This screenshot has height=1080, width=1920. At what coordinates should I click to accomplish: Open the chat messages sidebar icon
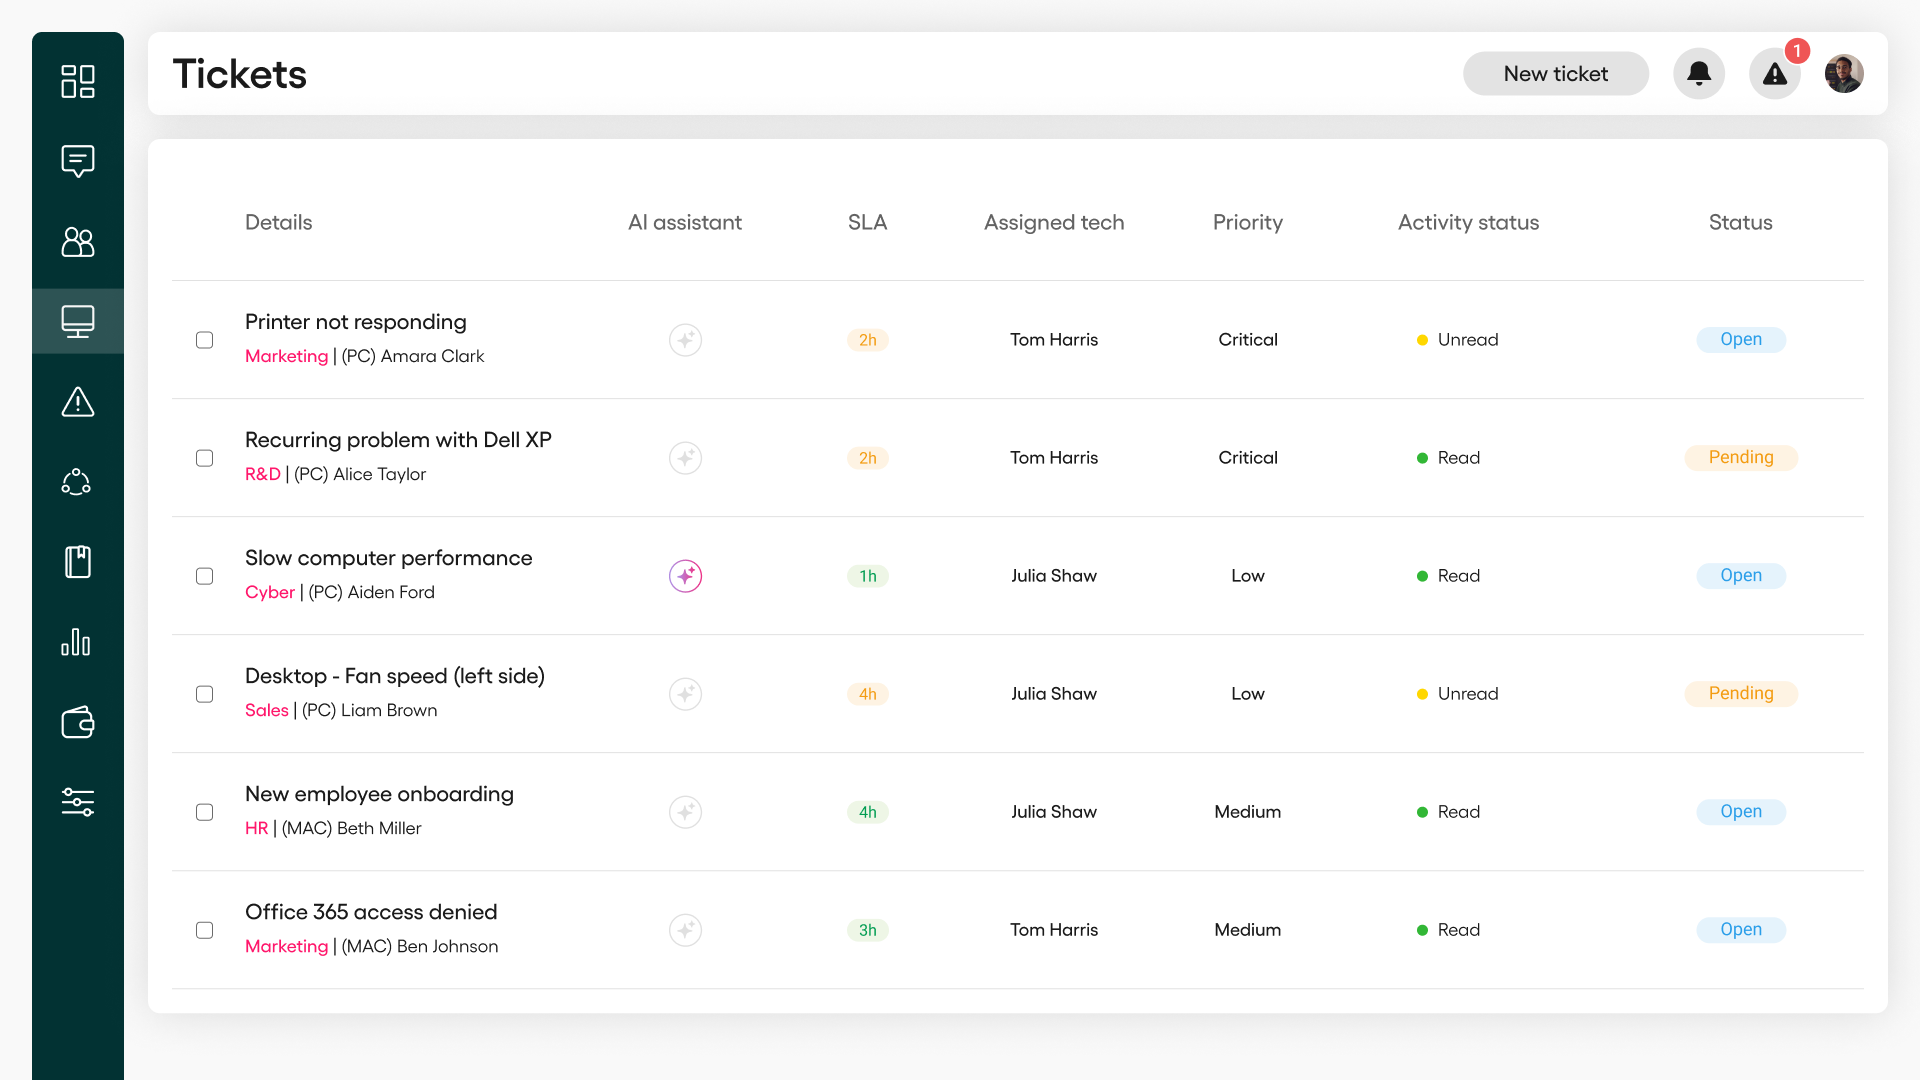pyautogui.click(x=77, y=161)
